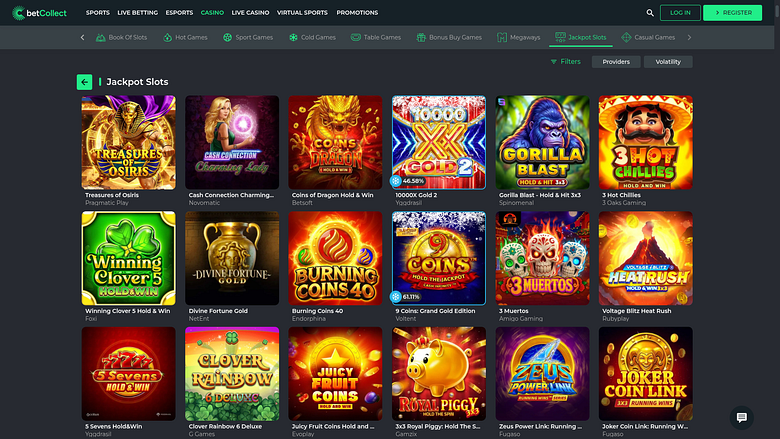Click the Filters funnel icon
The image size is (780, 439).
click(x=554, y=62)
